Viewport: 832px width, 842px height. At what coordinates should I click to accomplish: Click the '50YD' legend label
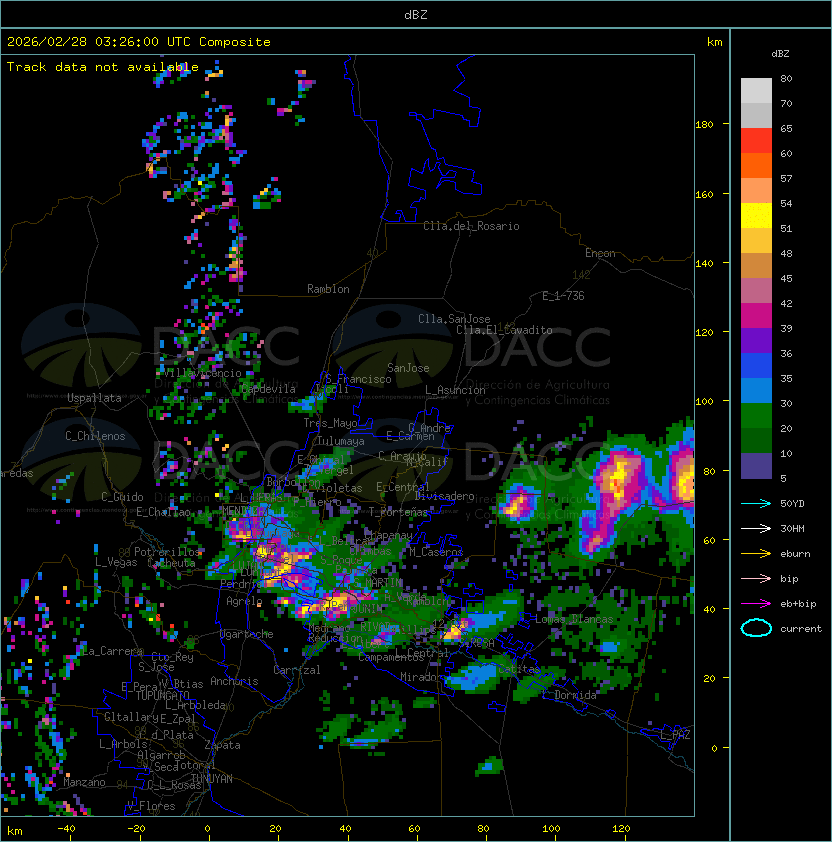[792, 504]
